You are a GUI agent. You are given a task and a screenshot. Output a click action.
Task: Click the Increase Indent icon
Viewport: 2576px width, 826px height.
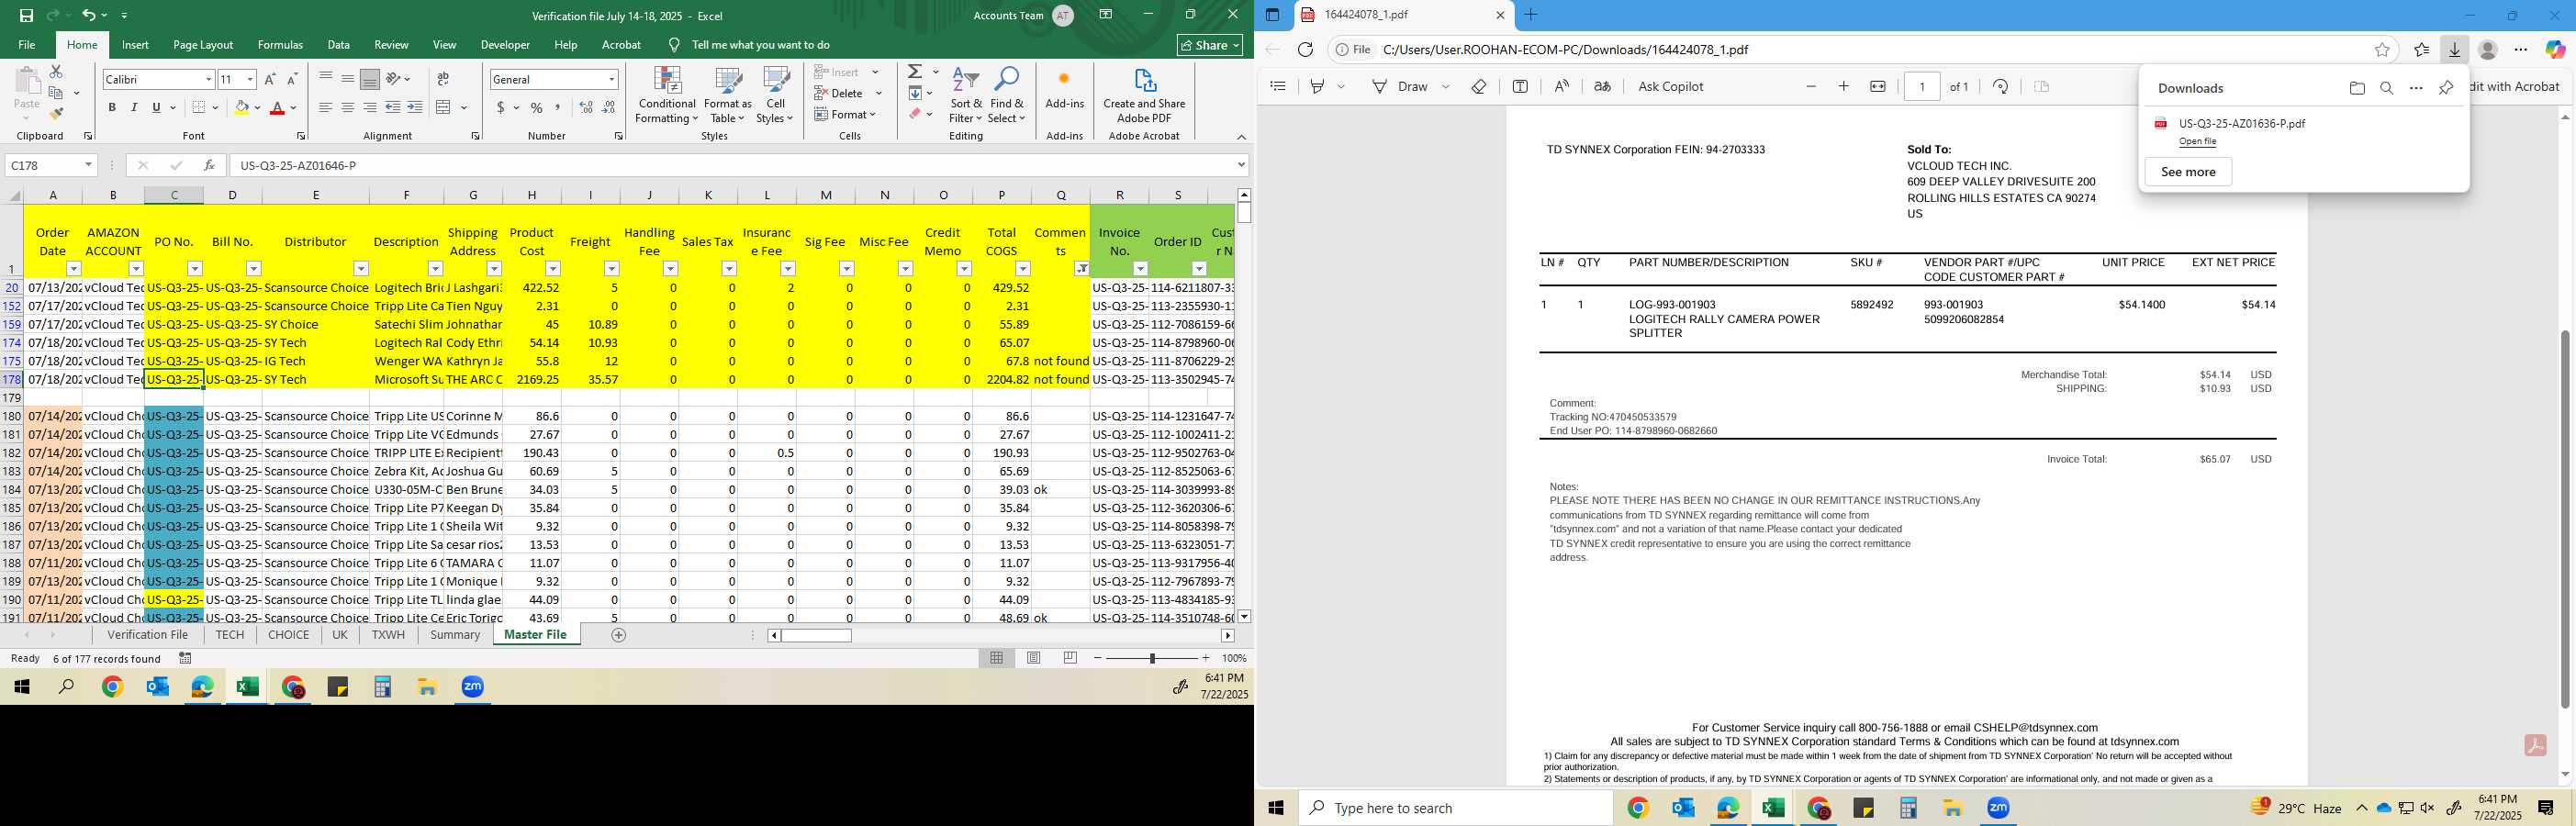point(415,107)
